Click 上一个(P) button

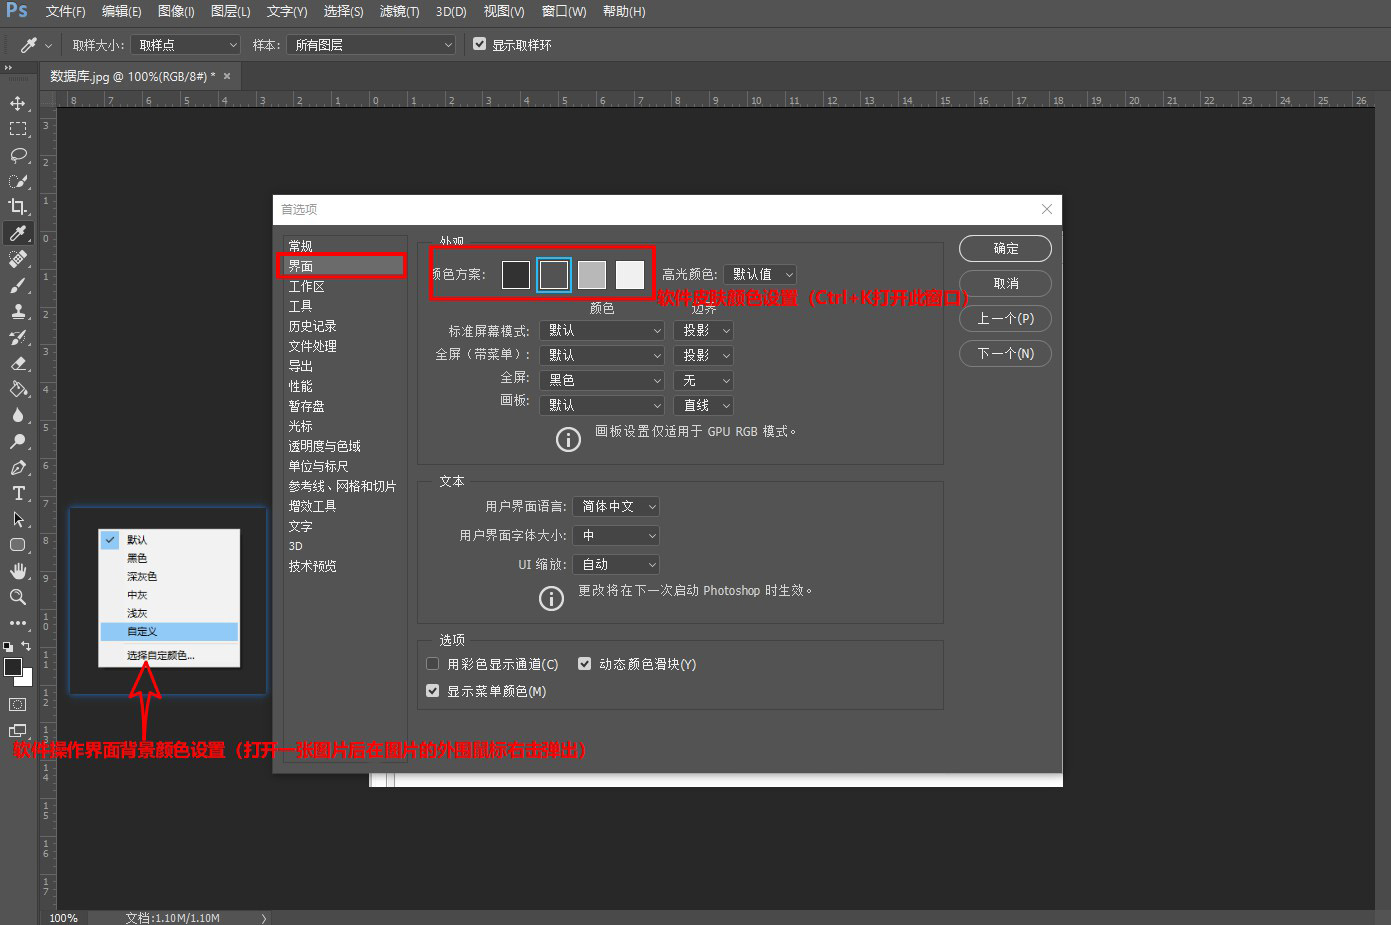pyautogui.click(x=1005, y=319)
